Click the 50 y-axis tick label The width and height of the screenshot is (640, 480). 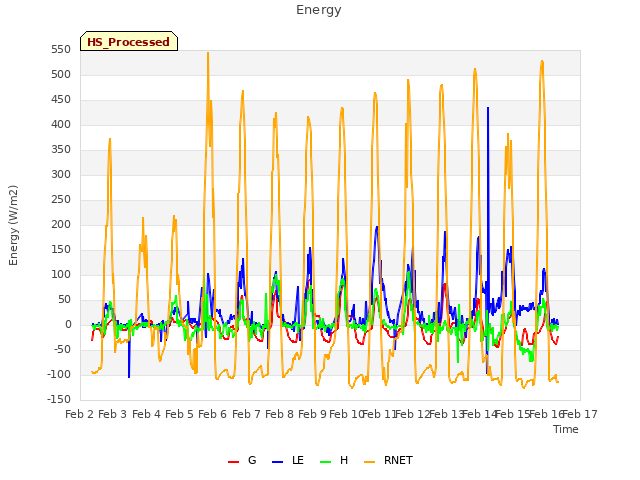(64, 300)
